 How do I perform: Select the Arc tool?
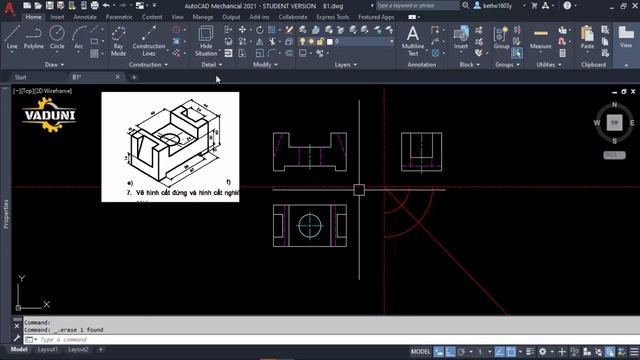tap(78, 38)
